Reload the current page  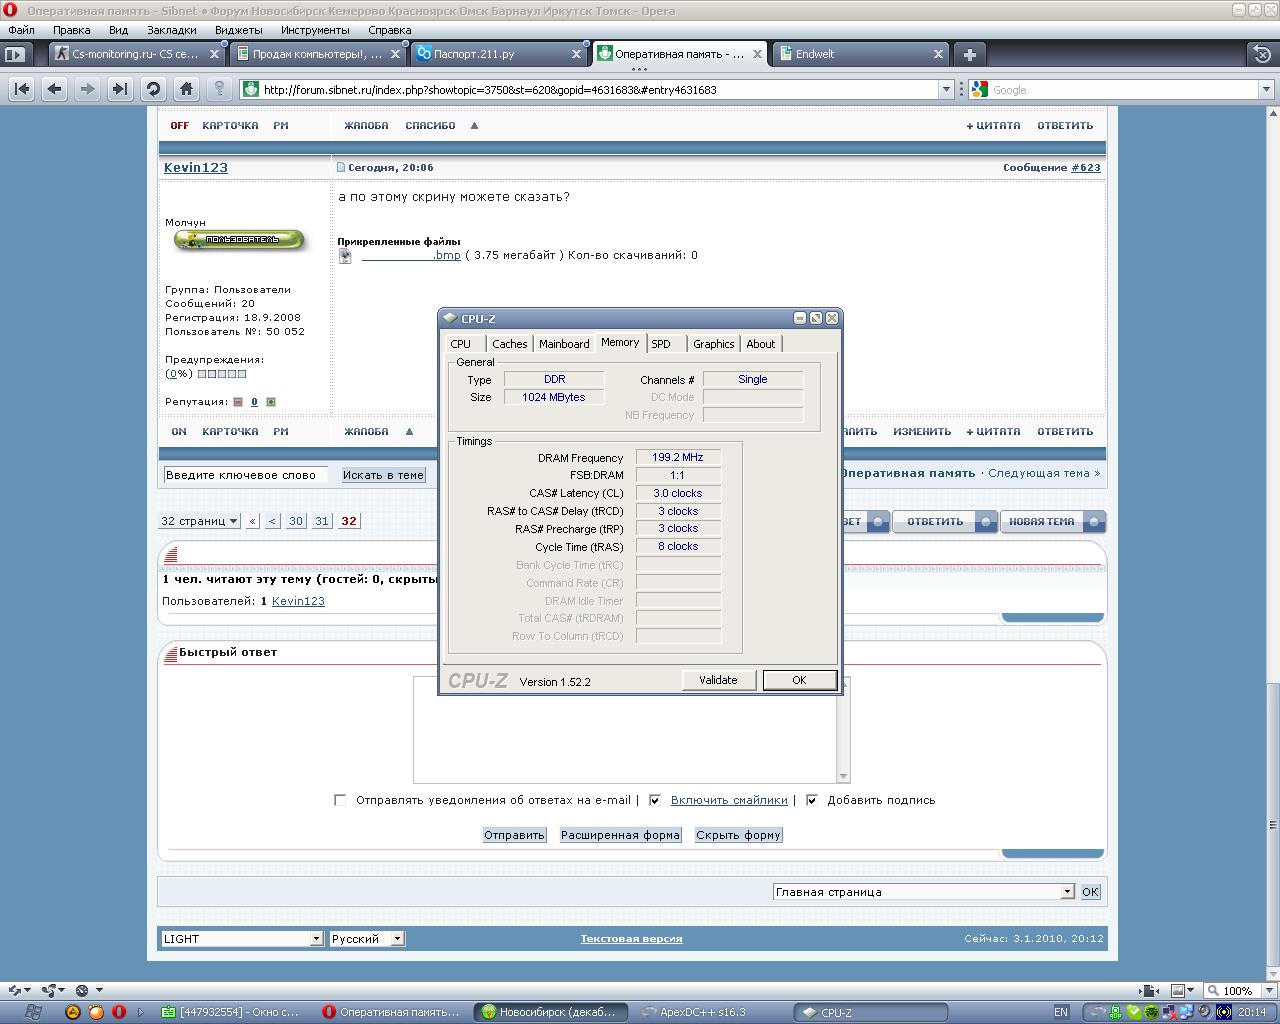153,89
